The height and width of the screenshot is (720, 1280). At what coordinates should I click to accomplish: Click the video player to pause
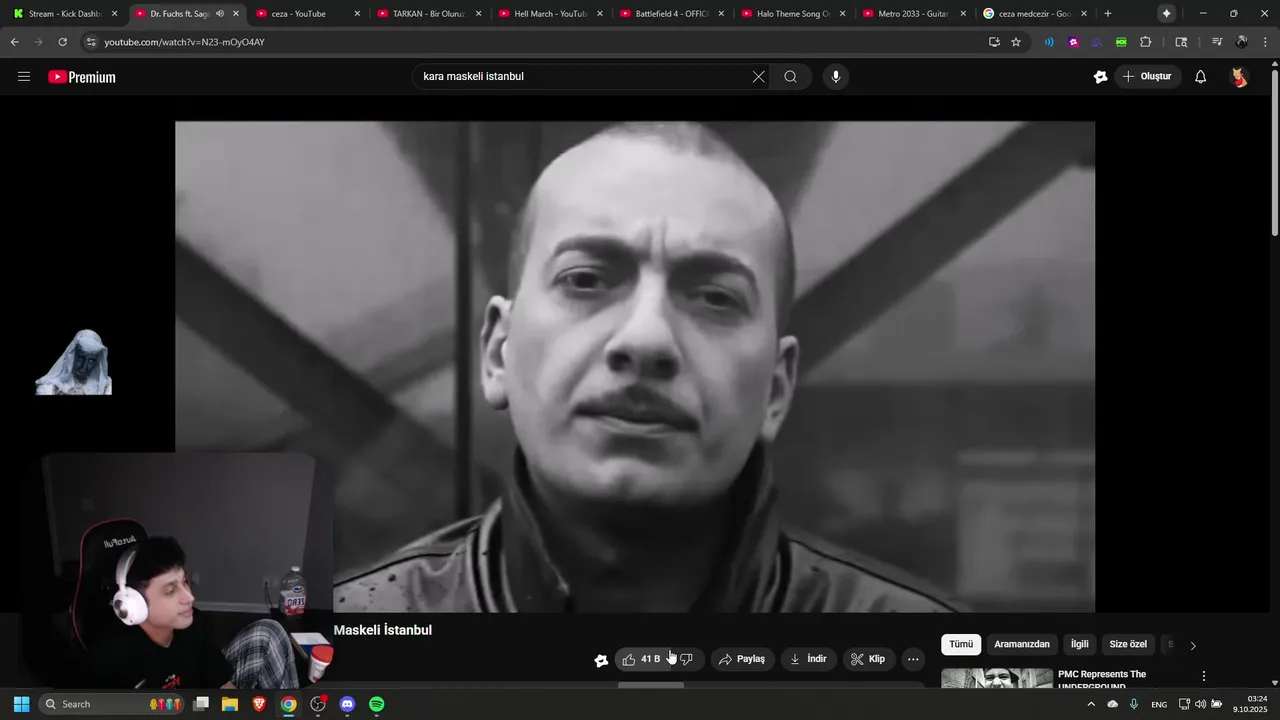(635, 366)
